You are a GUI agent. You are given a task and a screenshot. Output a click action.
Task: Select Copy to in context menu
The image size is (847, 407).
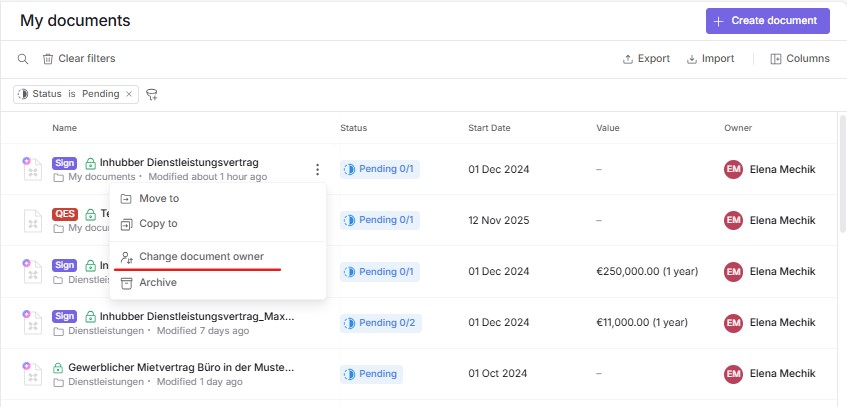(x=158, y=224)
